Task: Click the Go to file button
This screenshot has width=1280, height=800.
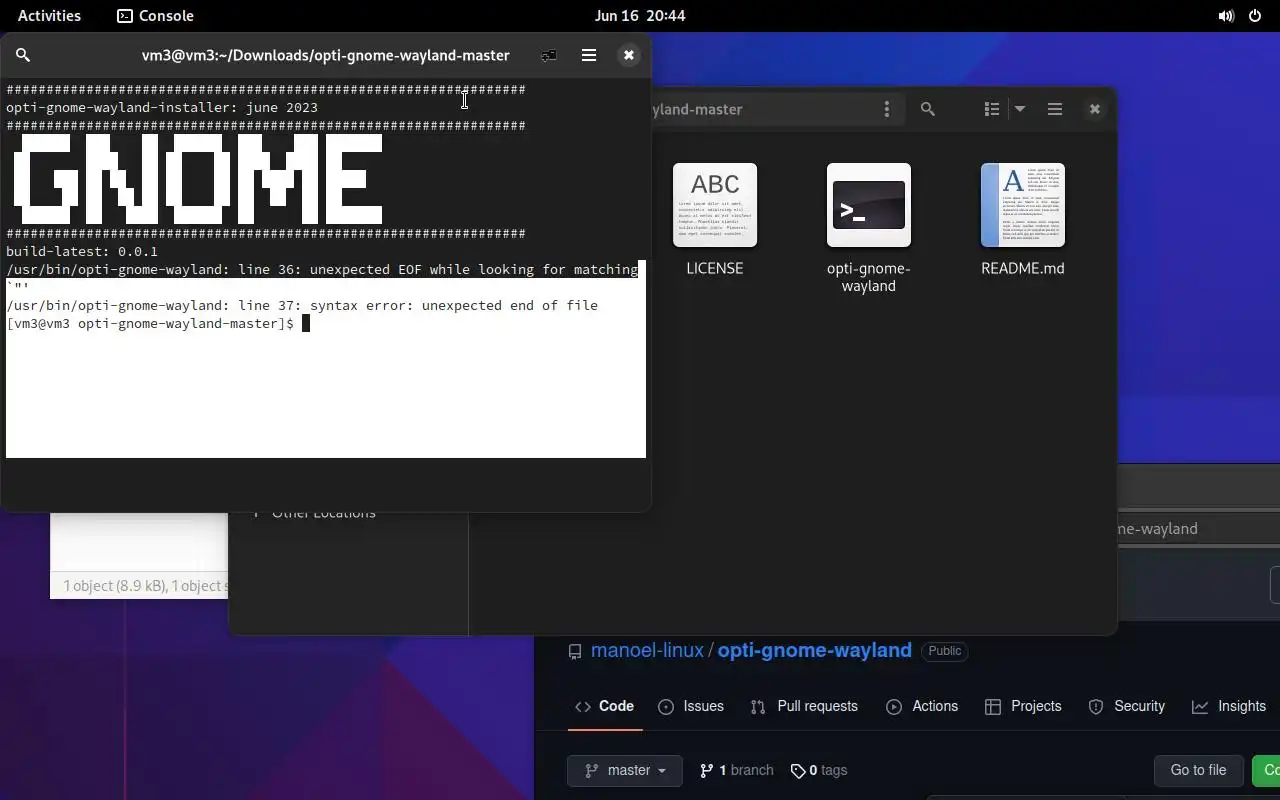Action: pyautogui.click(x=1198, y=770)
